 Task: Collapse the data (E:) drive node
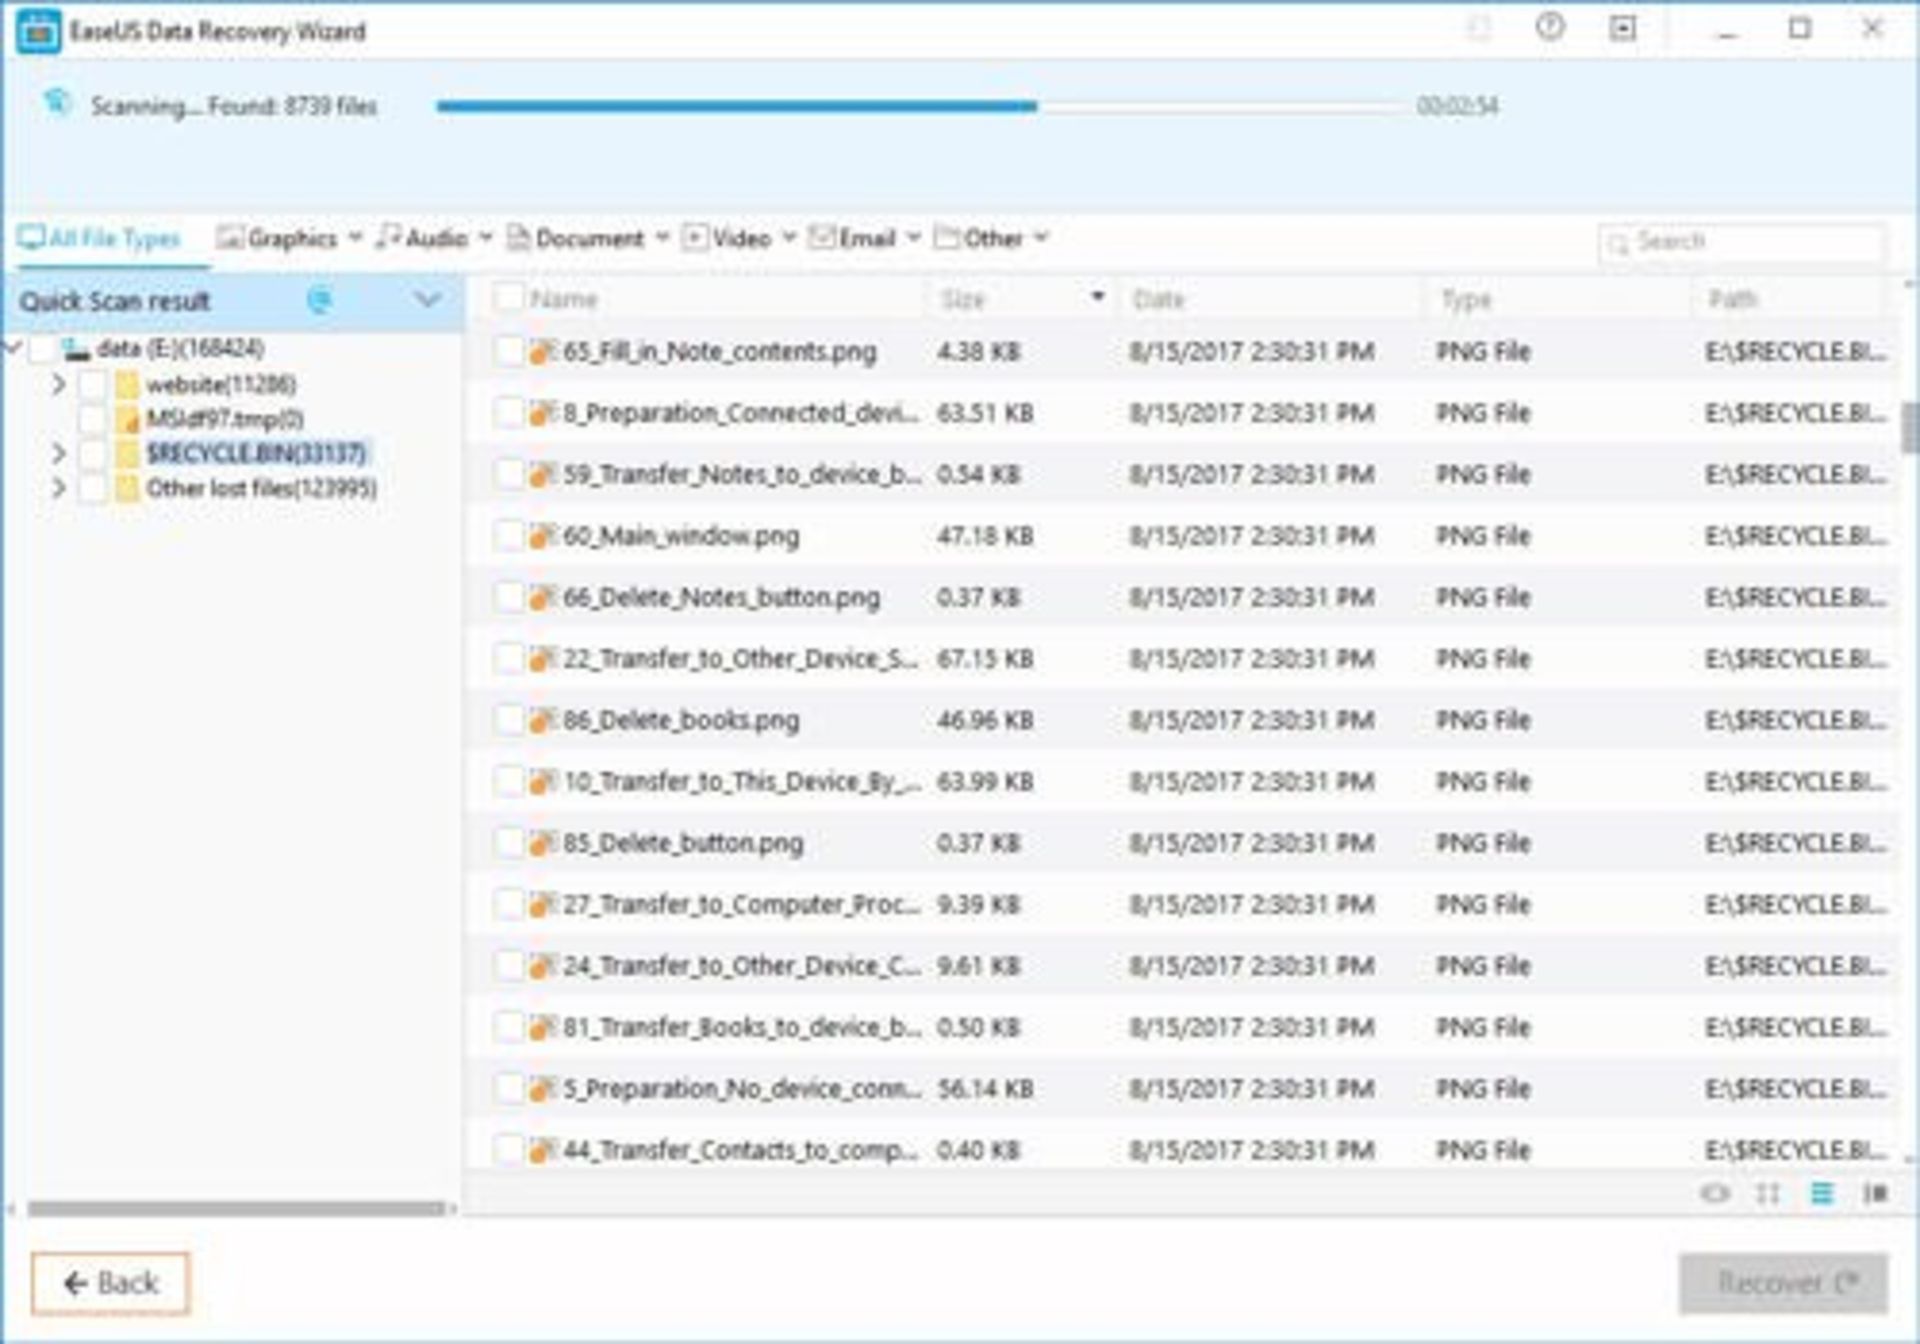click(12, 348)
